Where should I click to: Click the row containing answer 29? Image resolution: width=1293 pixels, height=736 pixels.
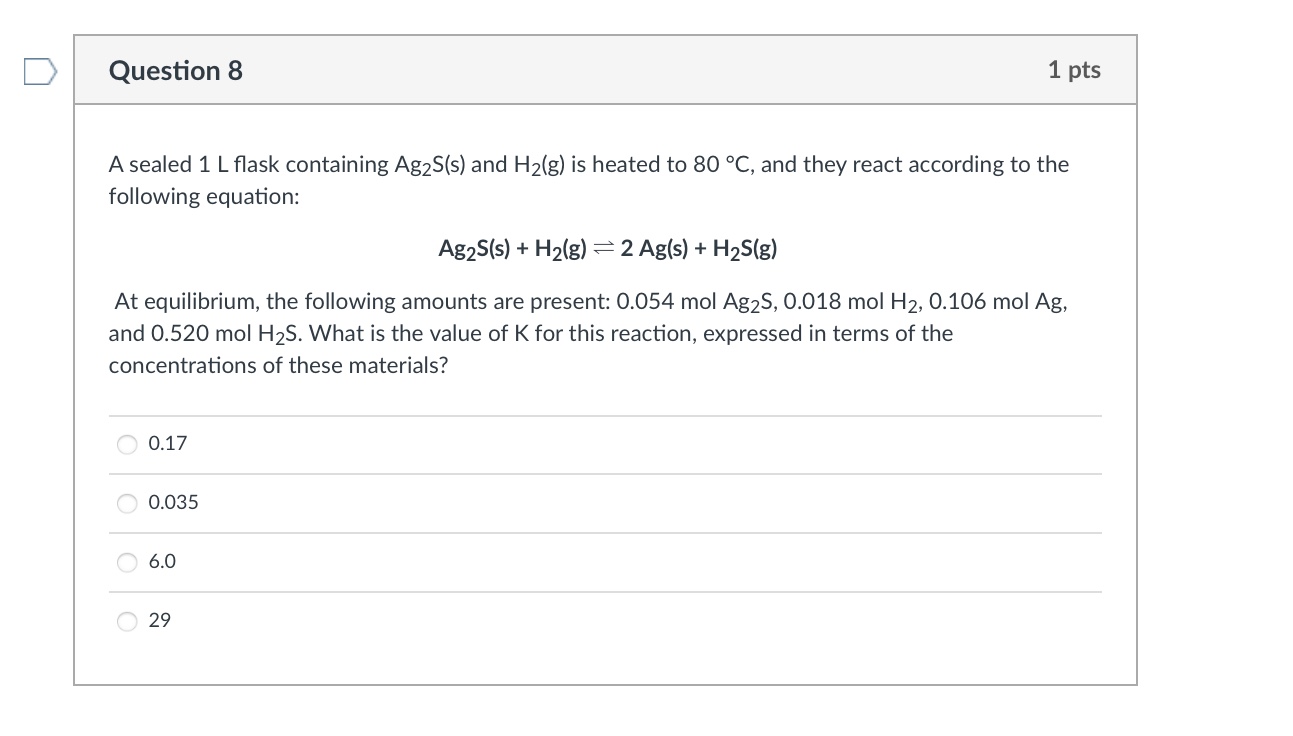point(600,621)
